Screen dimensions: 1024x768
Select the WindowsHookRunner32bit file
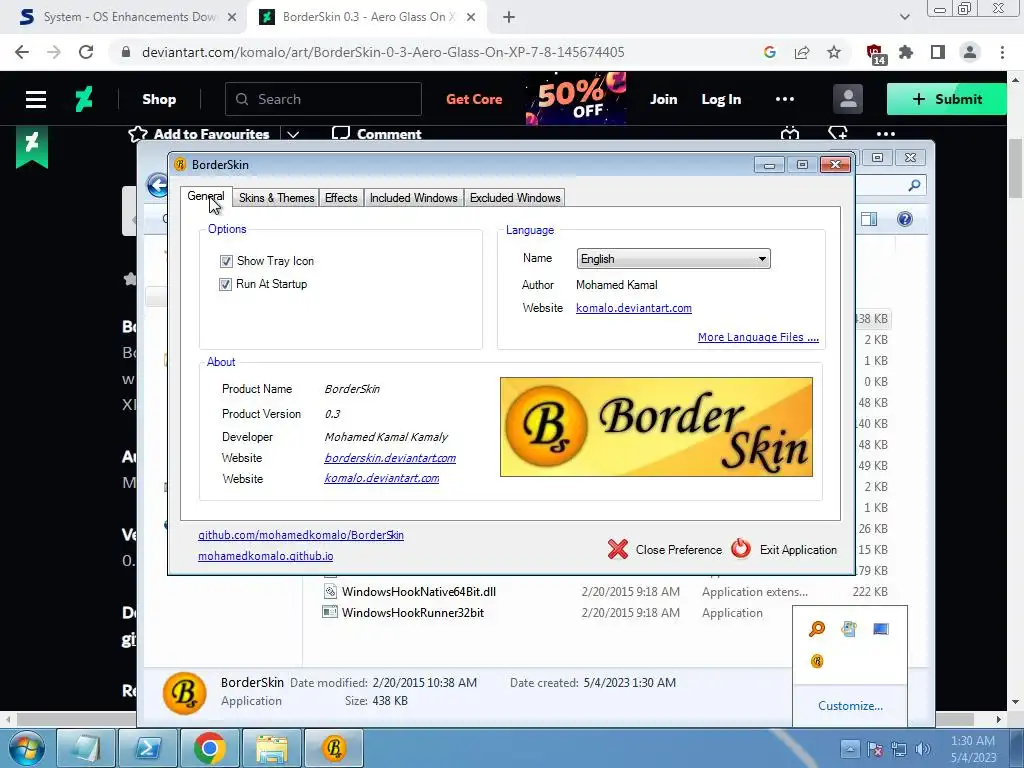(413, 613)
